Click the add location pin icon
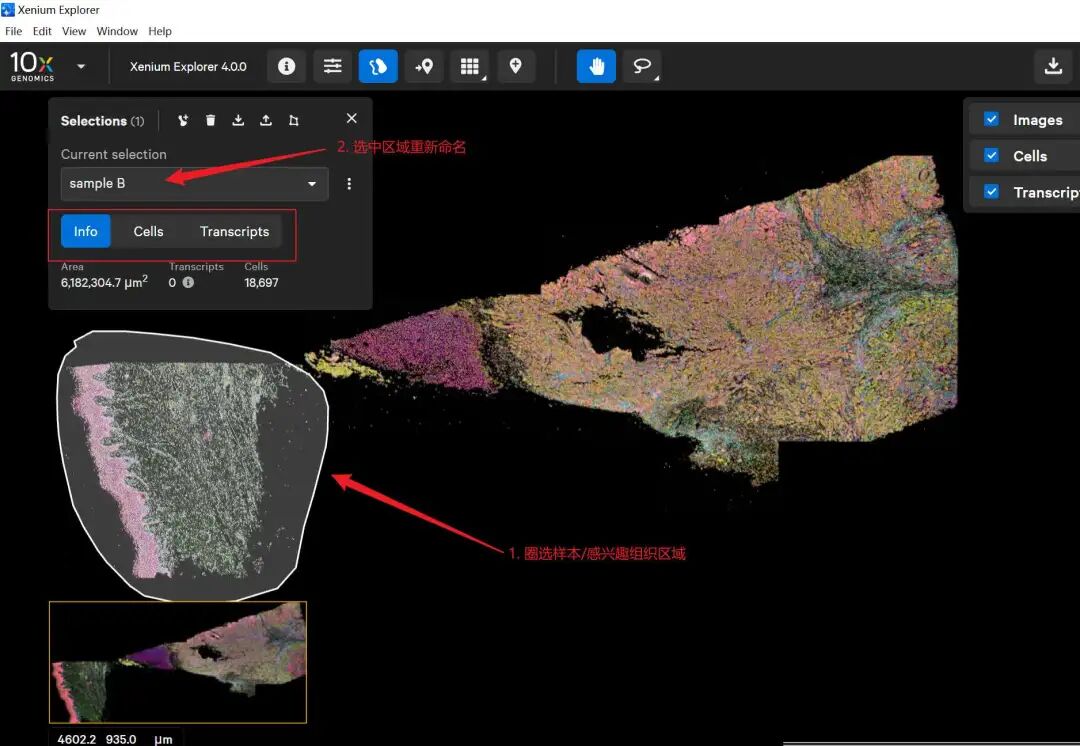Screen dimensions: 1080x746 click(x=516, y=66)
